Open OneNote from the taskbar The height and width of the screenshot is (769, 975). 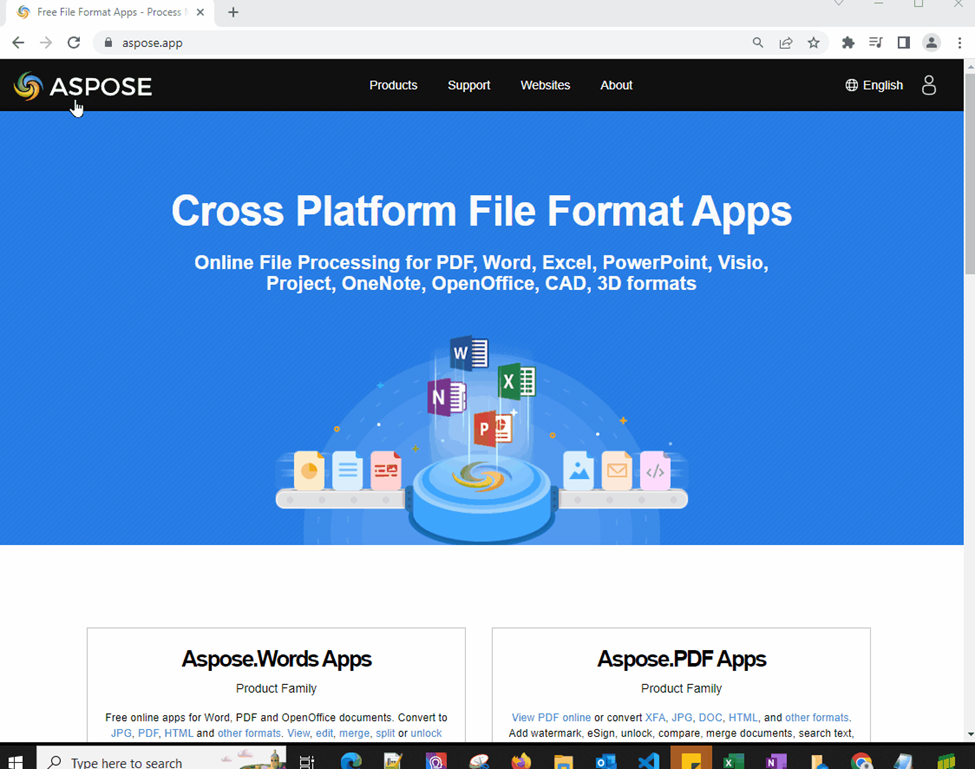[x=776, y=761]
